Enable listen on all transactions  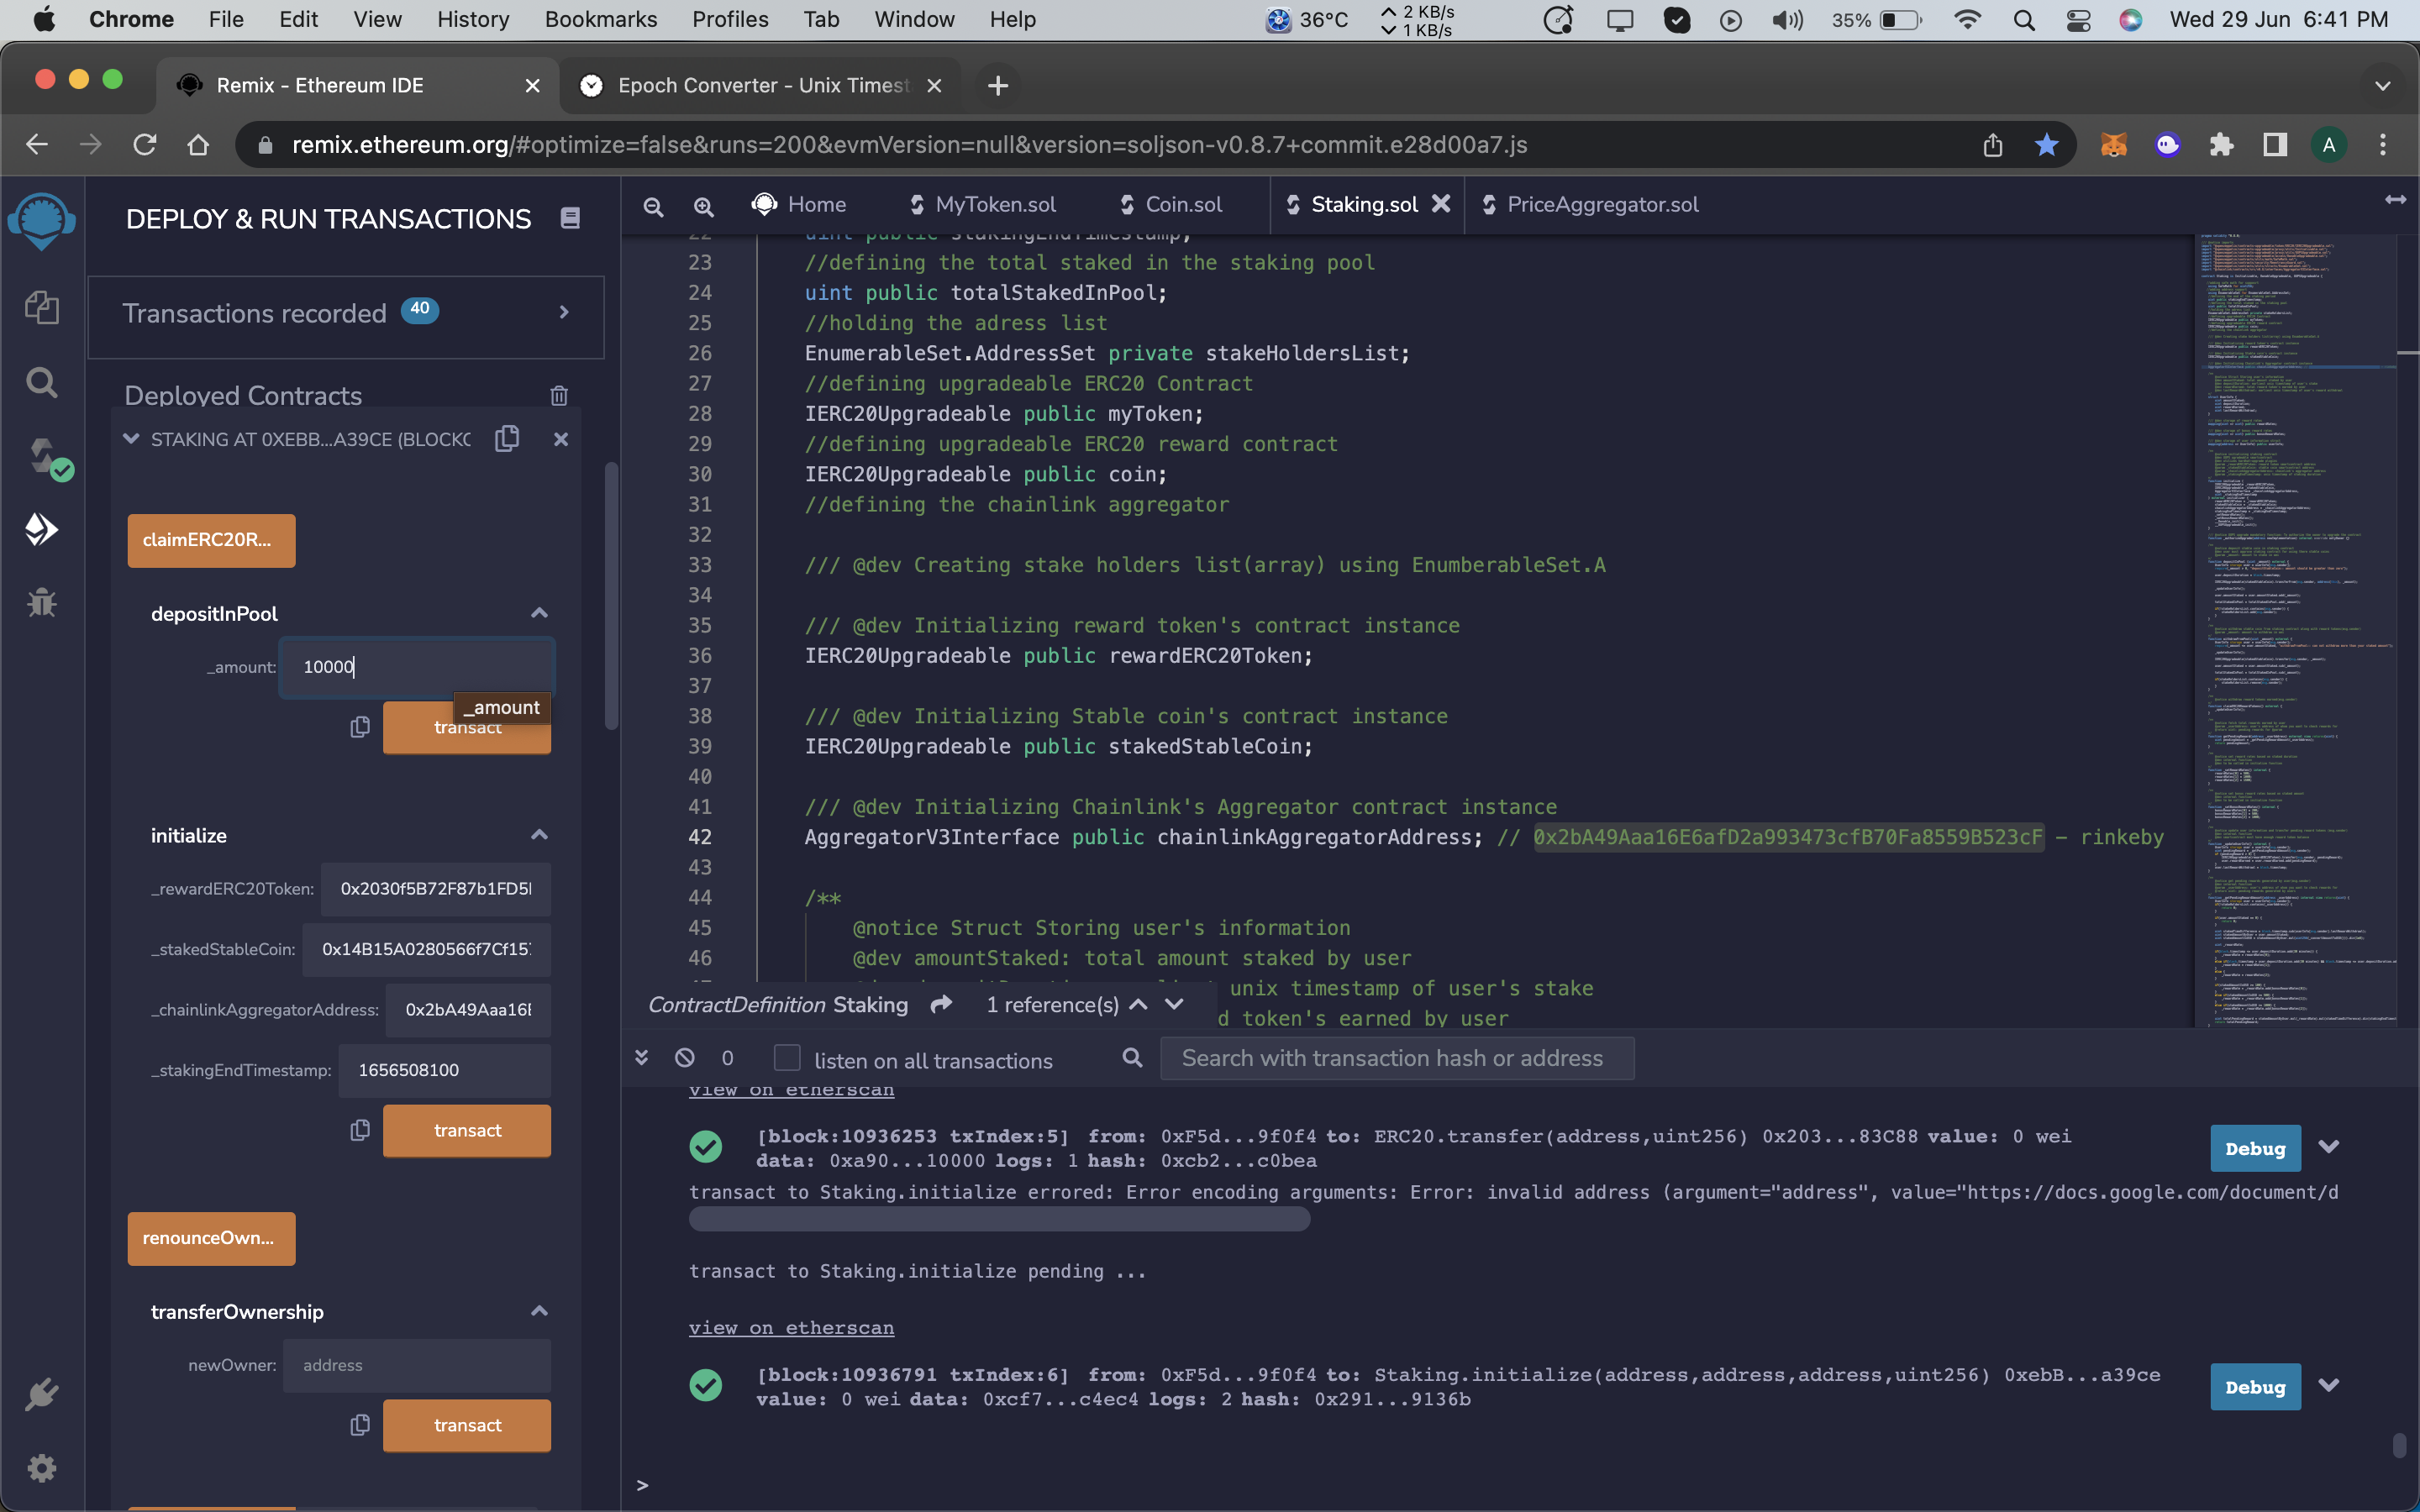[x=788, y=1058]
